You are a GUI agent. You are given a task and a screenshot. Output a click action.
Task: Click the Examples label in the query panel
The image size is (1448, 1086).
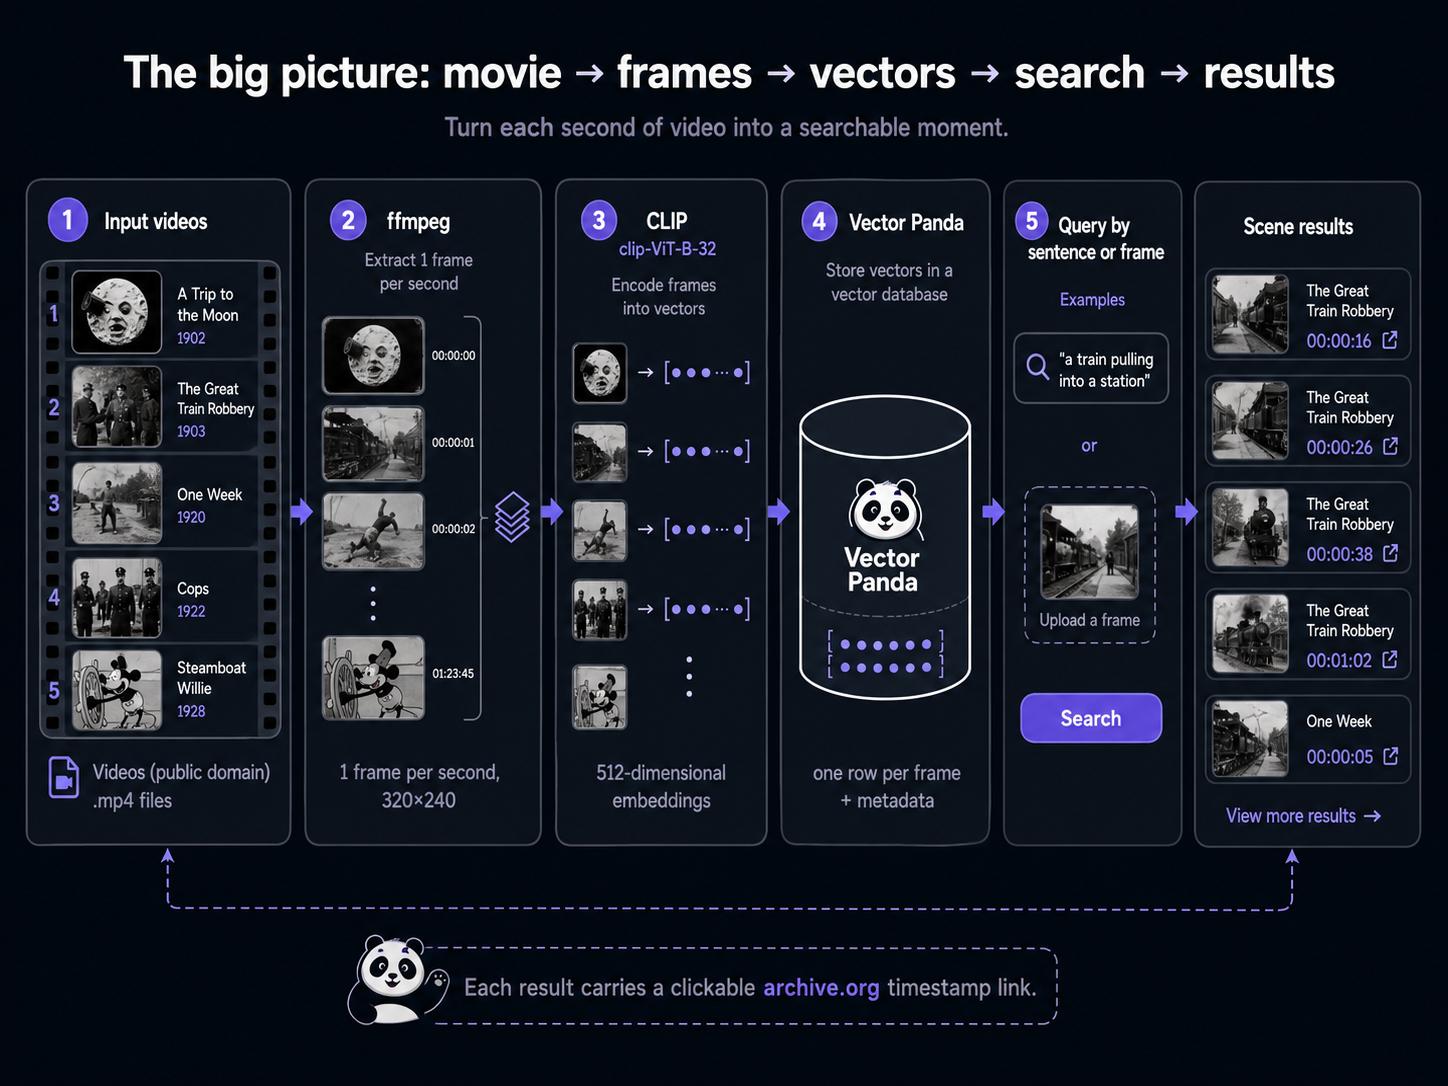pos(1092,299)
